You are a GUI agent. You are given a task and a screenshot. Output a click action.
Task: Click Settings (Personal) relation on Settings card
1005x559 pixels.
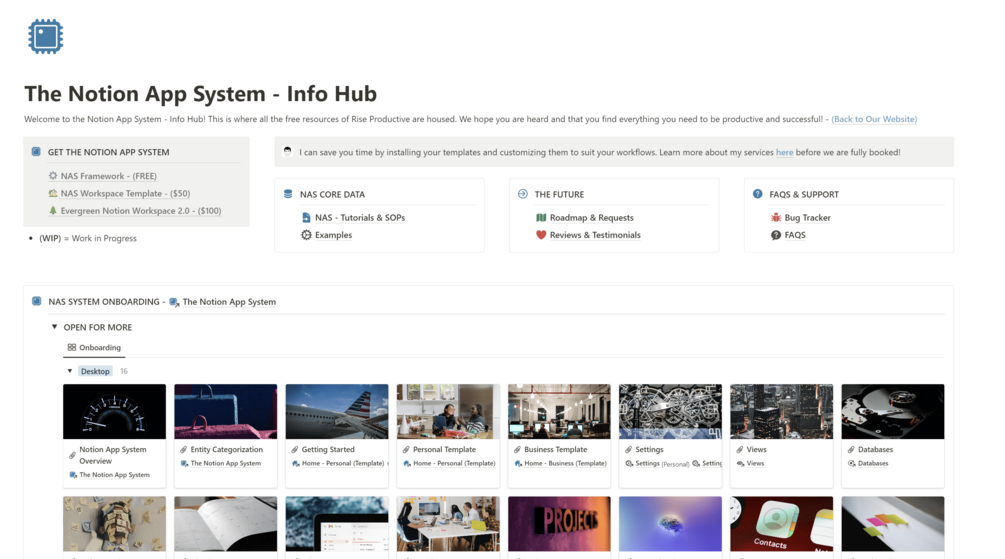(661, 463)
